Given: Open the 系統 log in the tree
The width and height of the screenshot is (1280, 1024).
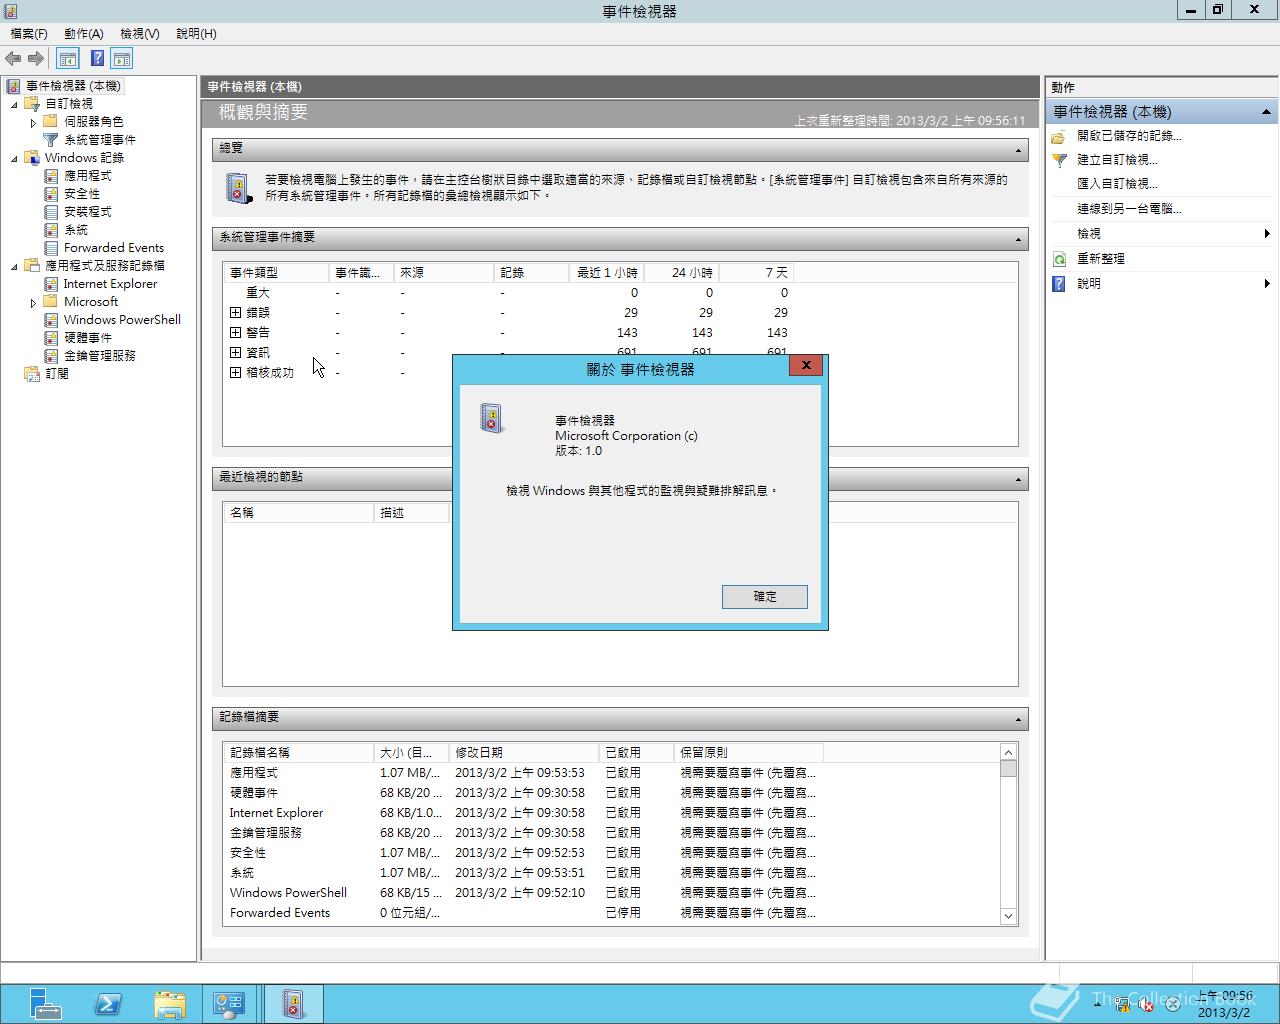Looking at the screenshot, I should [x=75, y=230].
